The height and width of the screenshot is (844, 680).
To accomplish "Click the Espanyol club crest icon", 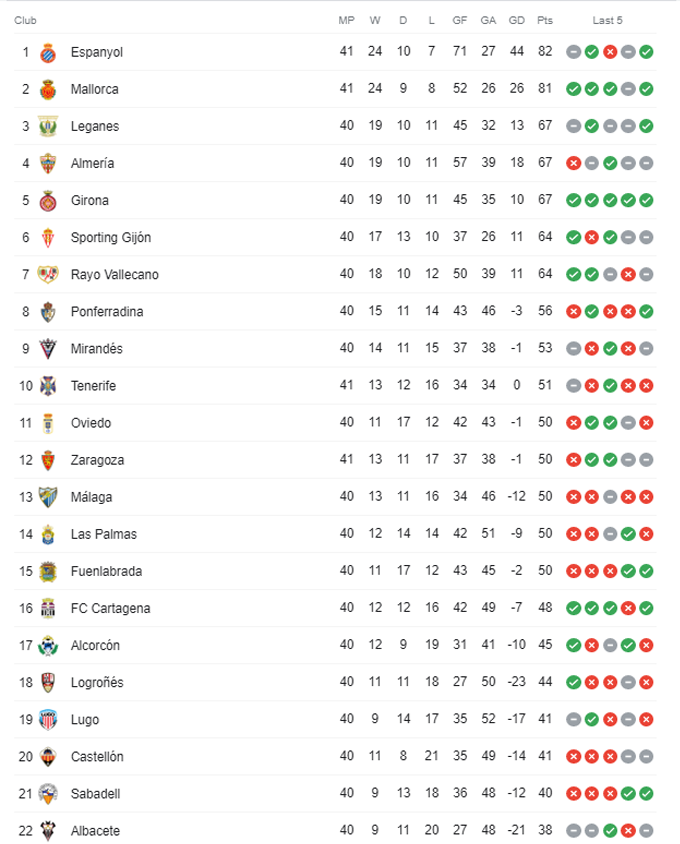I will [x=48, y=52].
